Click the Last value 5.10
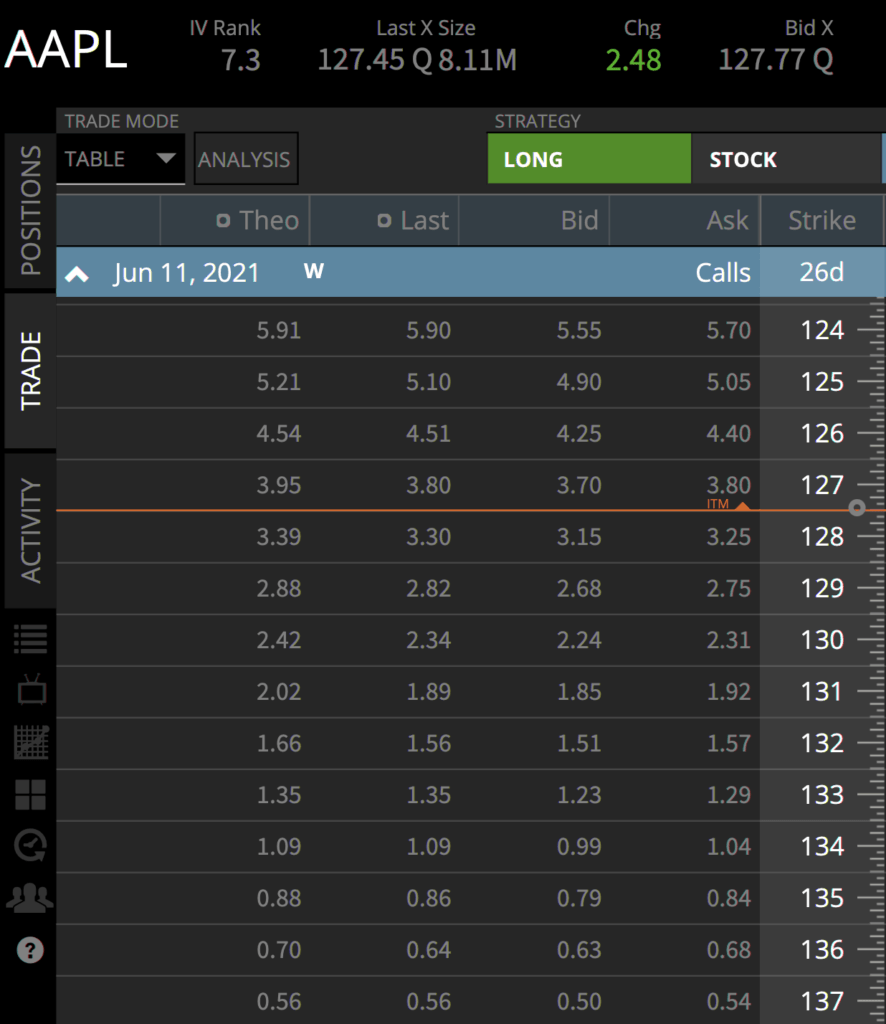886x1024 pixels. [x=428, y=382]
